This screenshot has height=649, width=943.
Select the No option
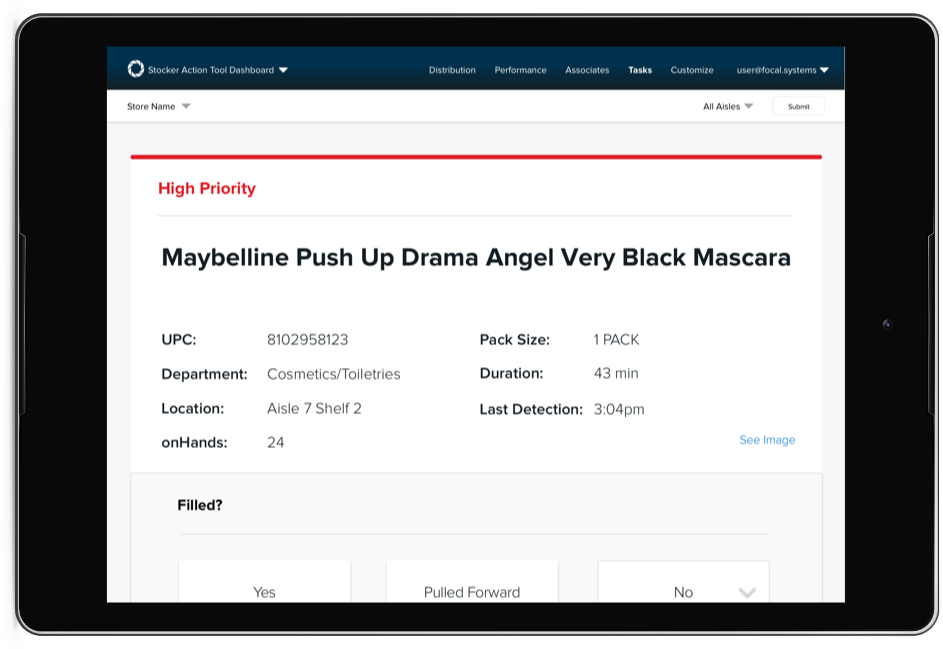683,582
